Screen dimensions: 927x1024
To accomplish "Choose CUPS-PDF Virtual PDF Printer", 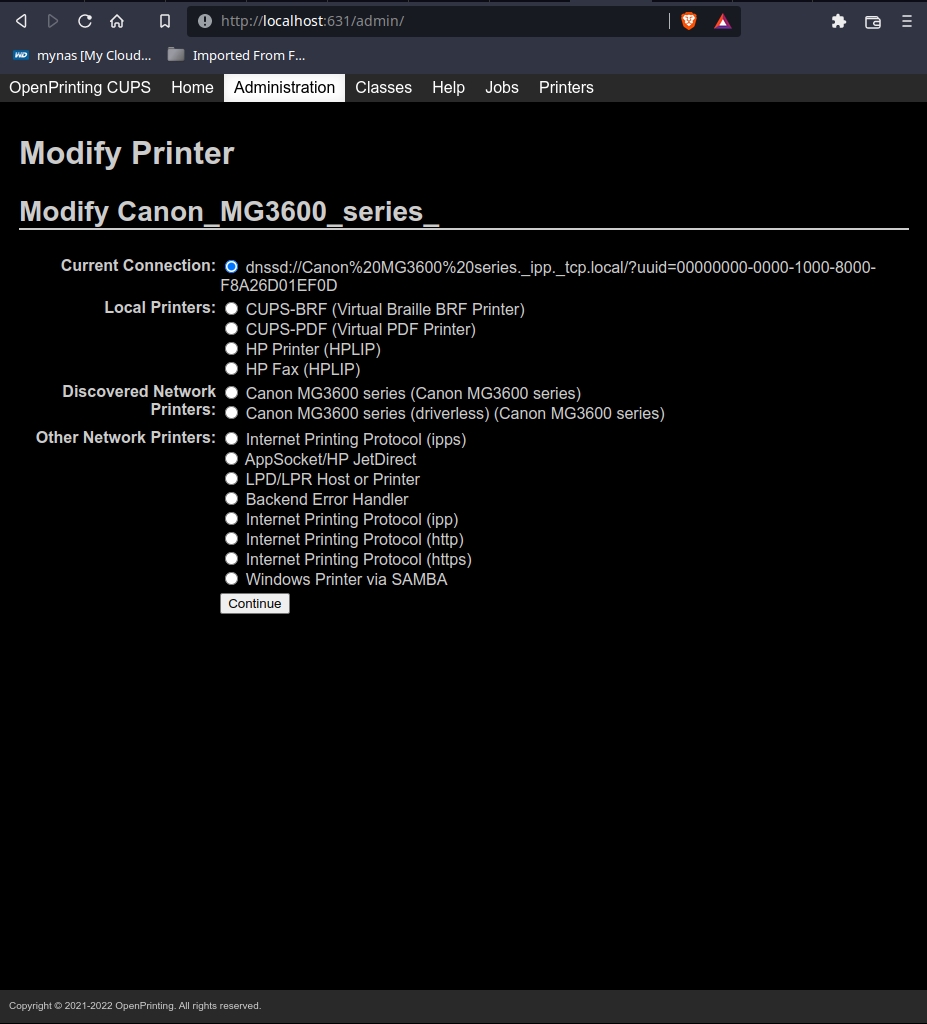I will pyautogui.click(x=231, y=328).
